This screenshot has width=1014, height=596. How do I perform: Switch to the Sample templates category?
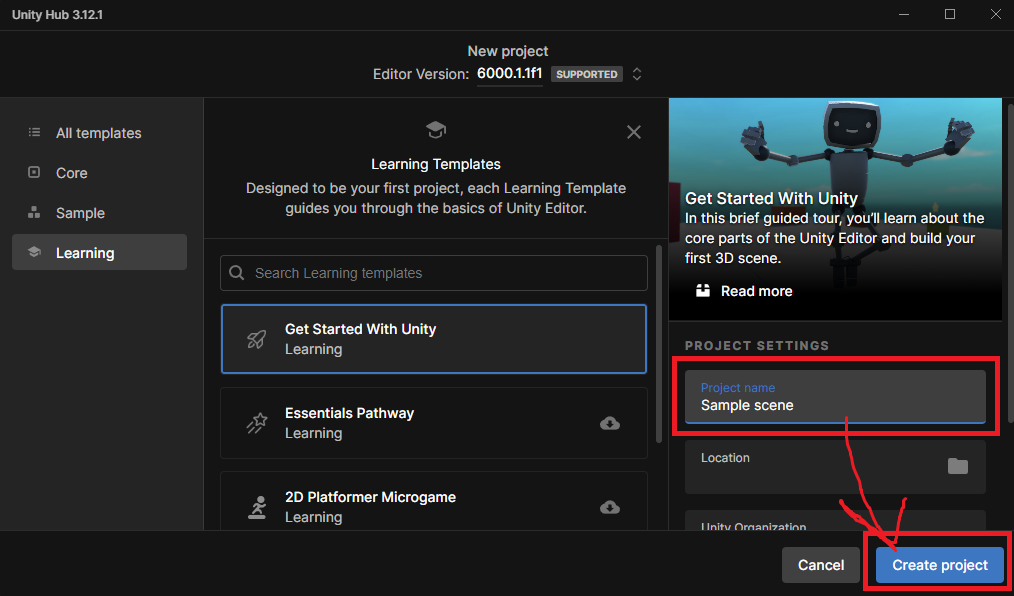[x=99, y=213]
